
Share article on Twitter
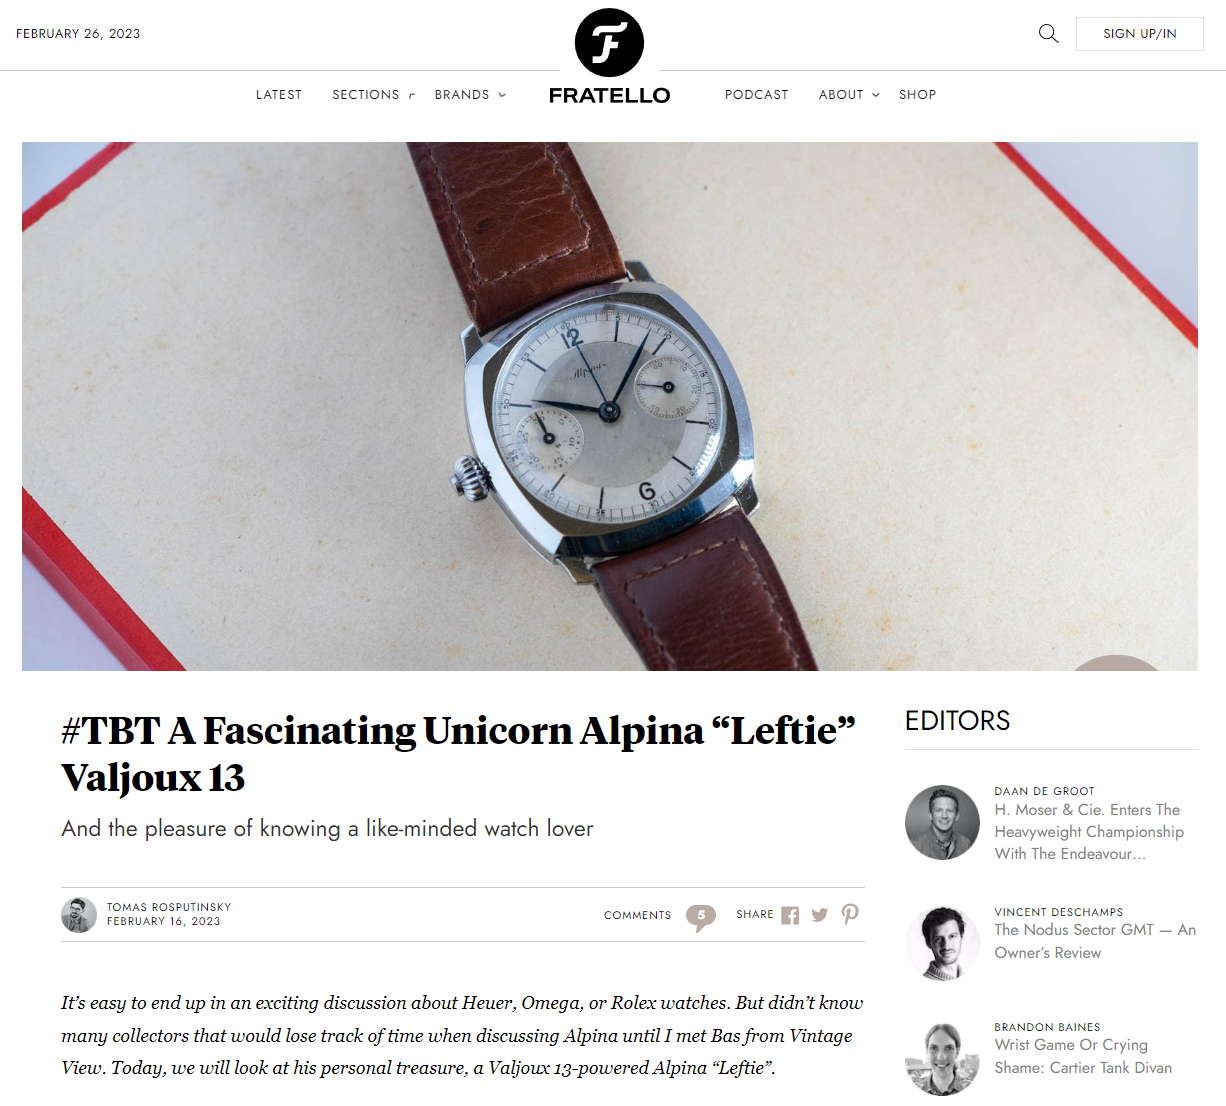click(820, 915)
